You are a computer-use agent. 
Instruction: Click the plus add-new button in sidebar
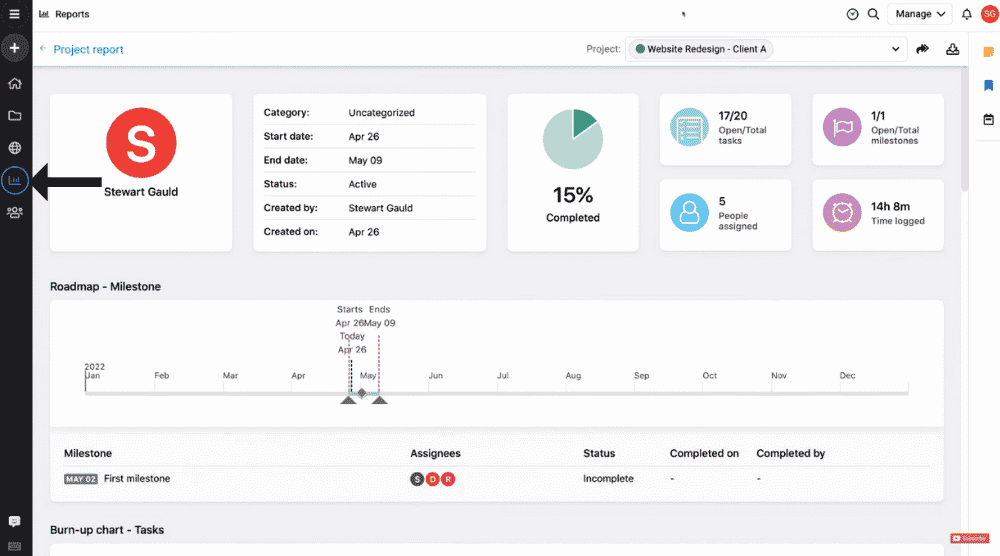coord(15,48)
